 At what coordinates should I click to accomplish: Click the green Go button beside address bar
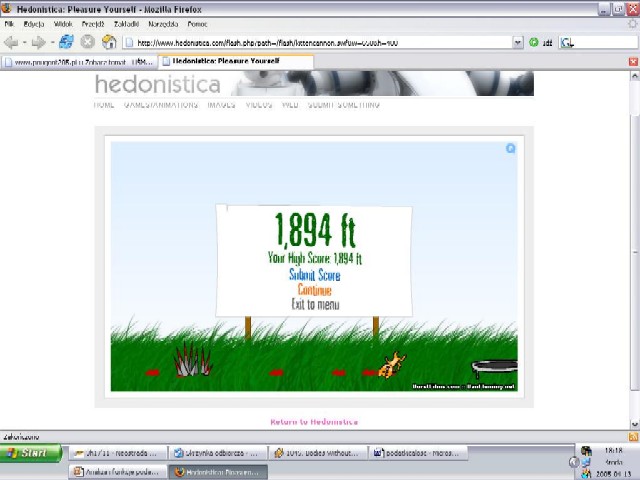click(534, 43)
